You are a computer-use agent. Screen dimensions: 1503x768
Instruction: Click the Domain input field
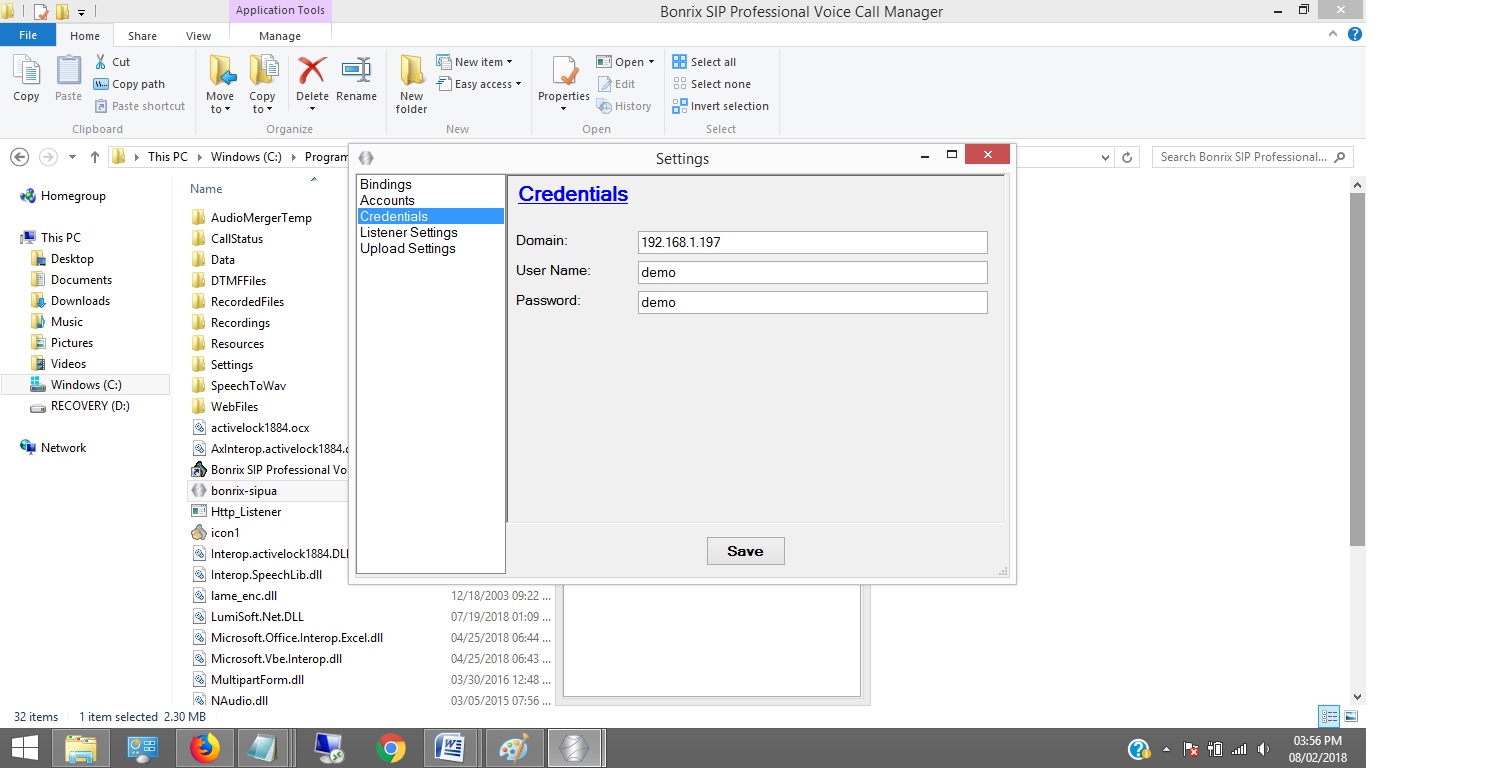click(812, 242)
